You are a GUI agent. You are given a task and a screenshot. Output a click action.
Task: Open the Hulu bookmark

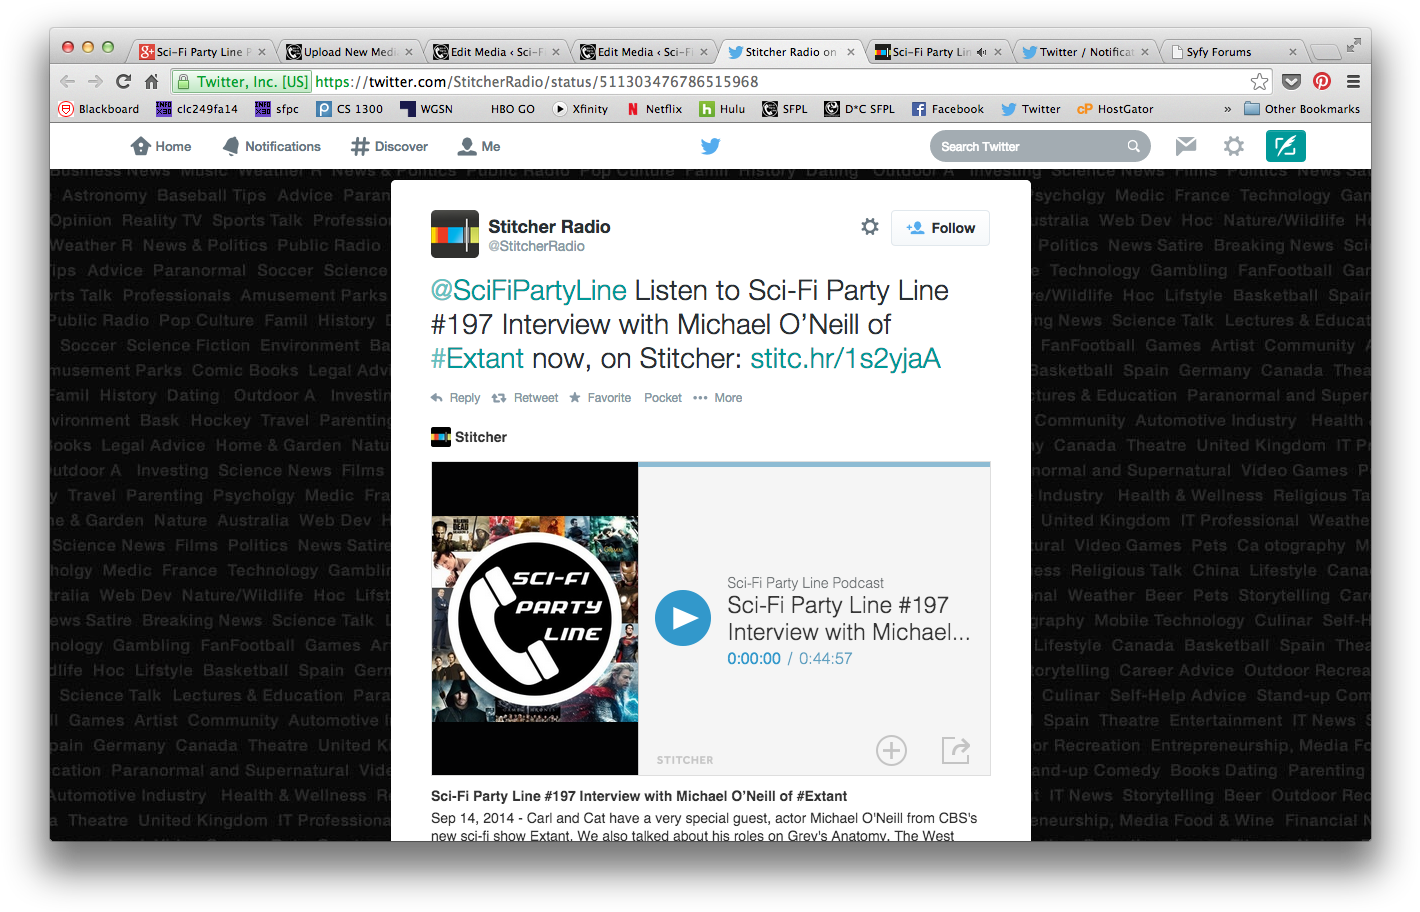point(722,109)
